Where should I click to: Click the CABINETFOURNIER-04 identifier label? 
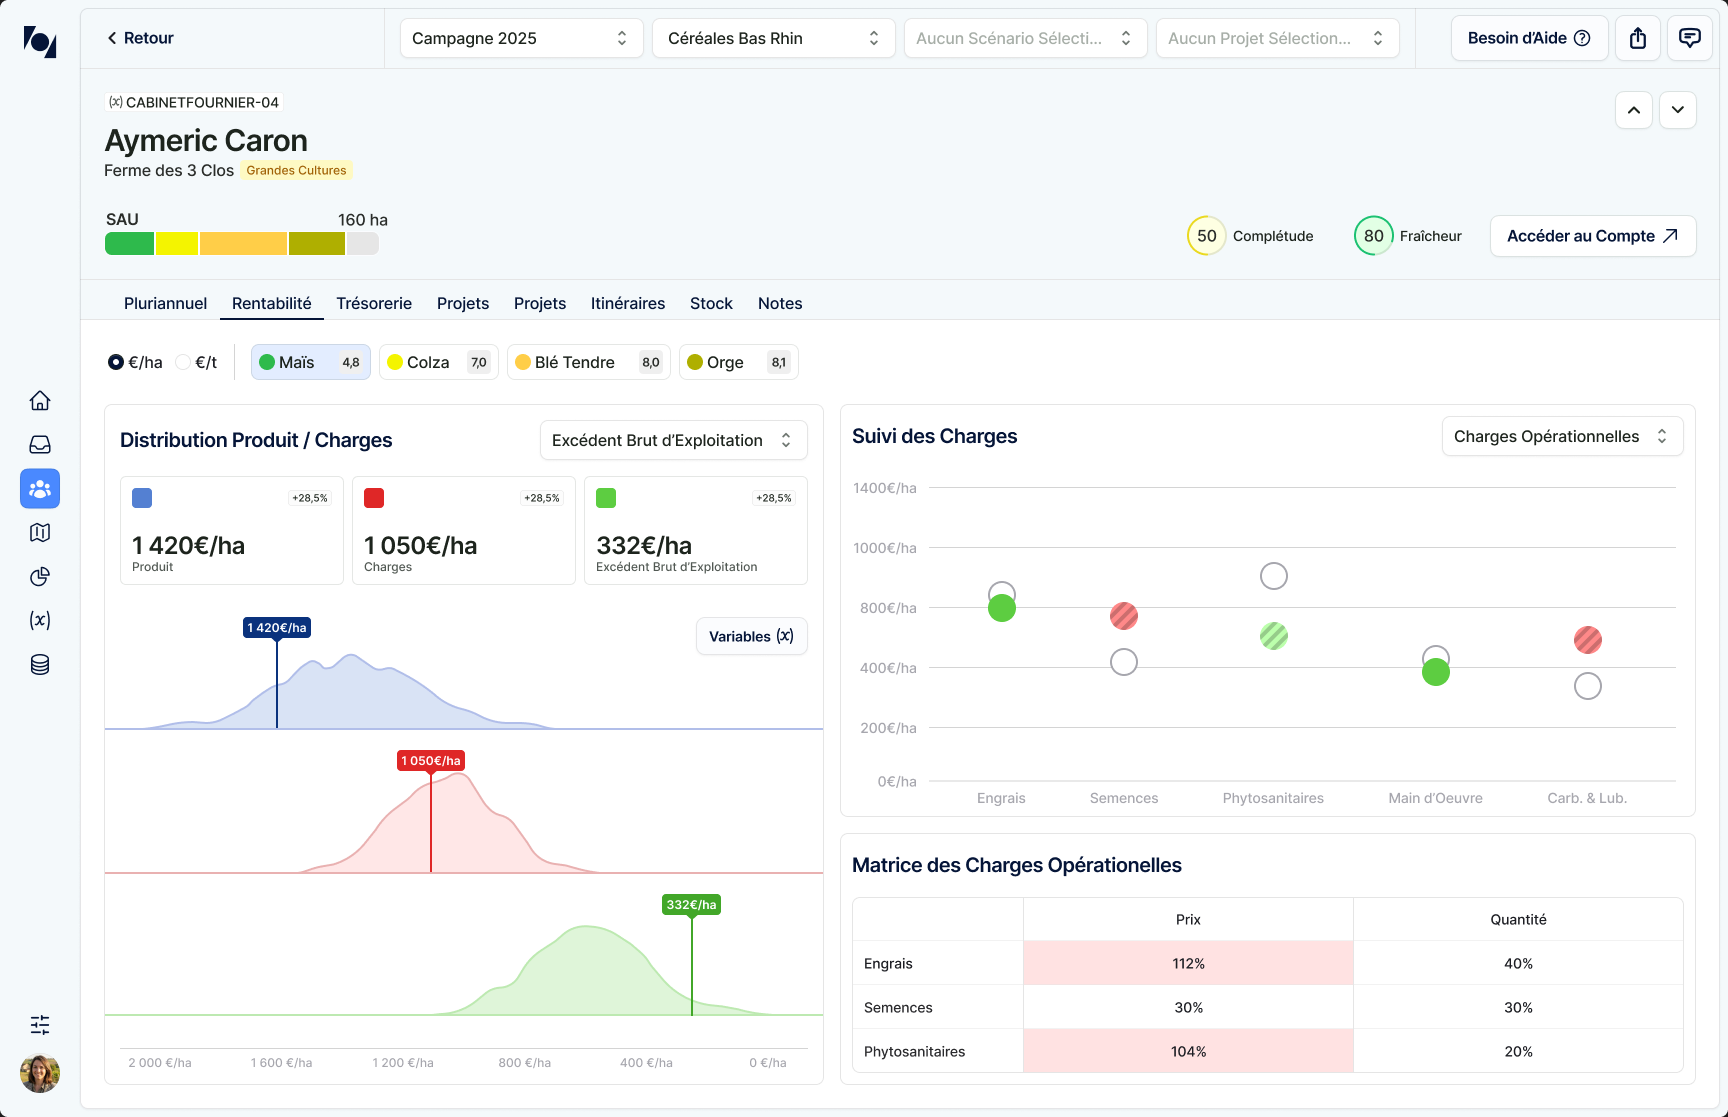pos(194,102)
